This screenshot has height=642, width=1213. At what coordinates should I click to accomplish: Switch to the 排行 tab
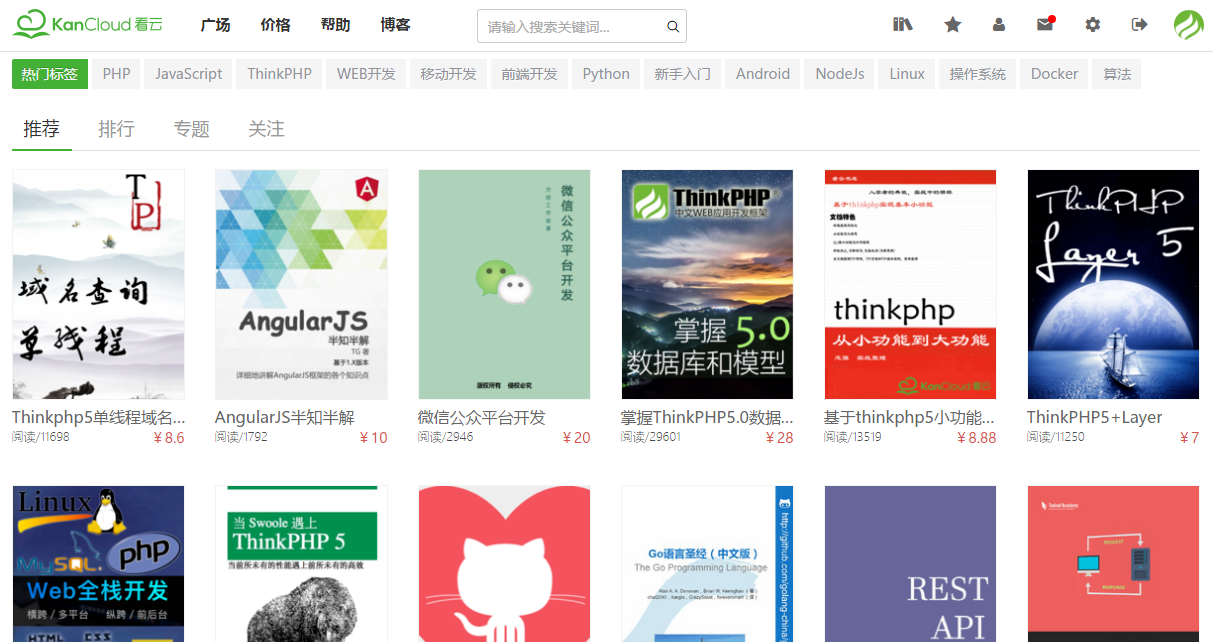tap(116, 129)
